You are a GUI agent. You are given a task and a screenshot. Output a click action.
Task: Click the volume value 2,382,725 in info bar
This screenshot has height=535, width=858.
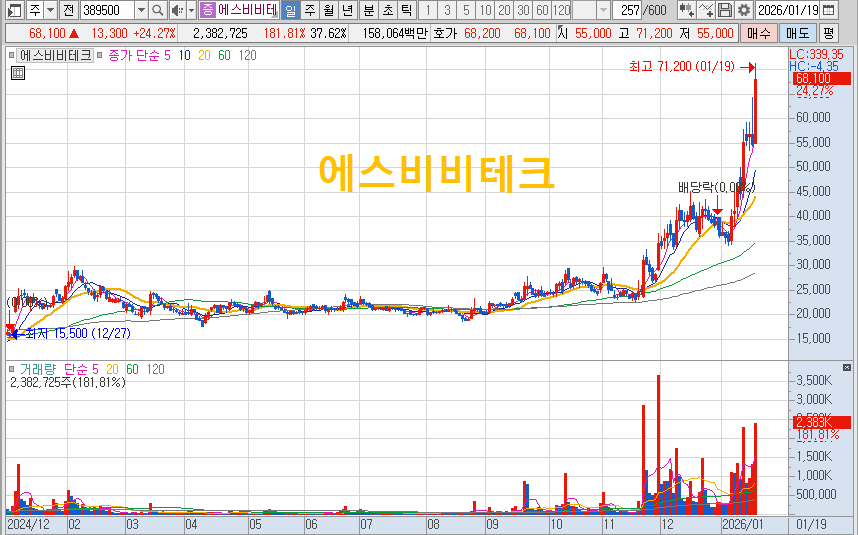click(221, 33)
